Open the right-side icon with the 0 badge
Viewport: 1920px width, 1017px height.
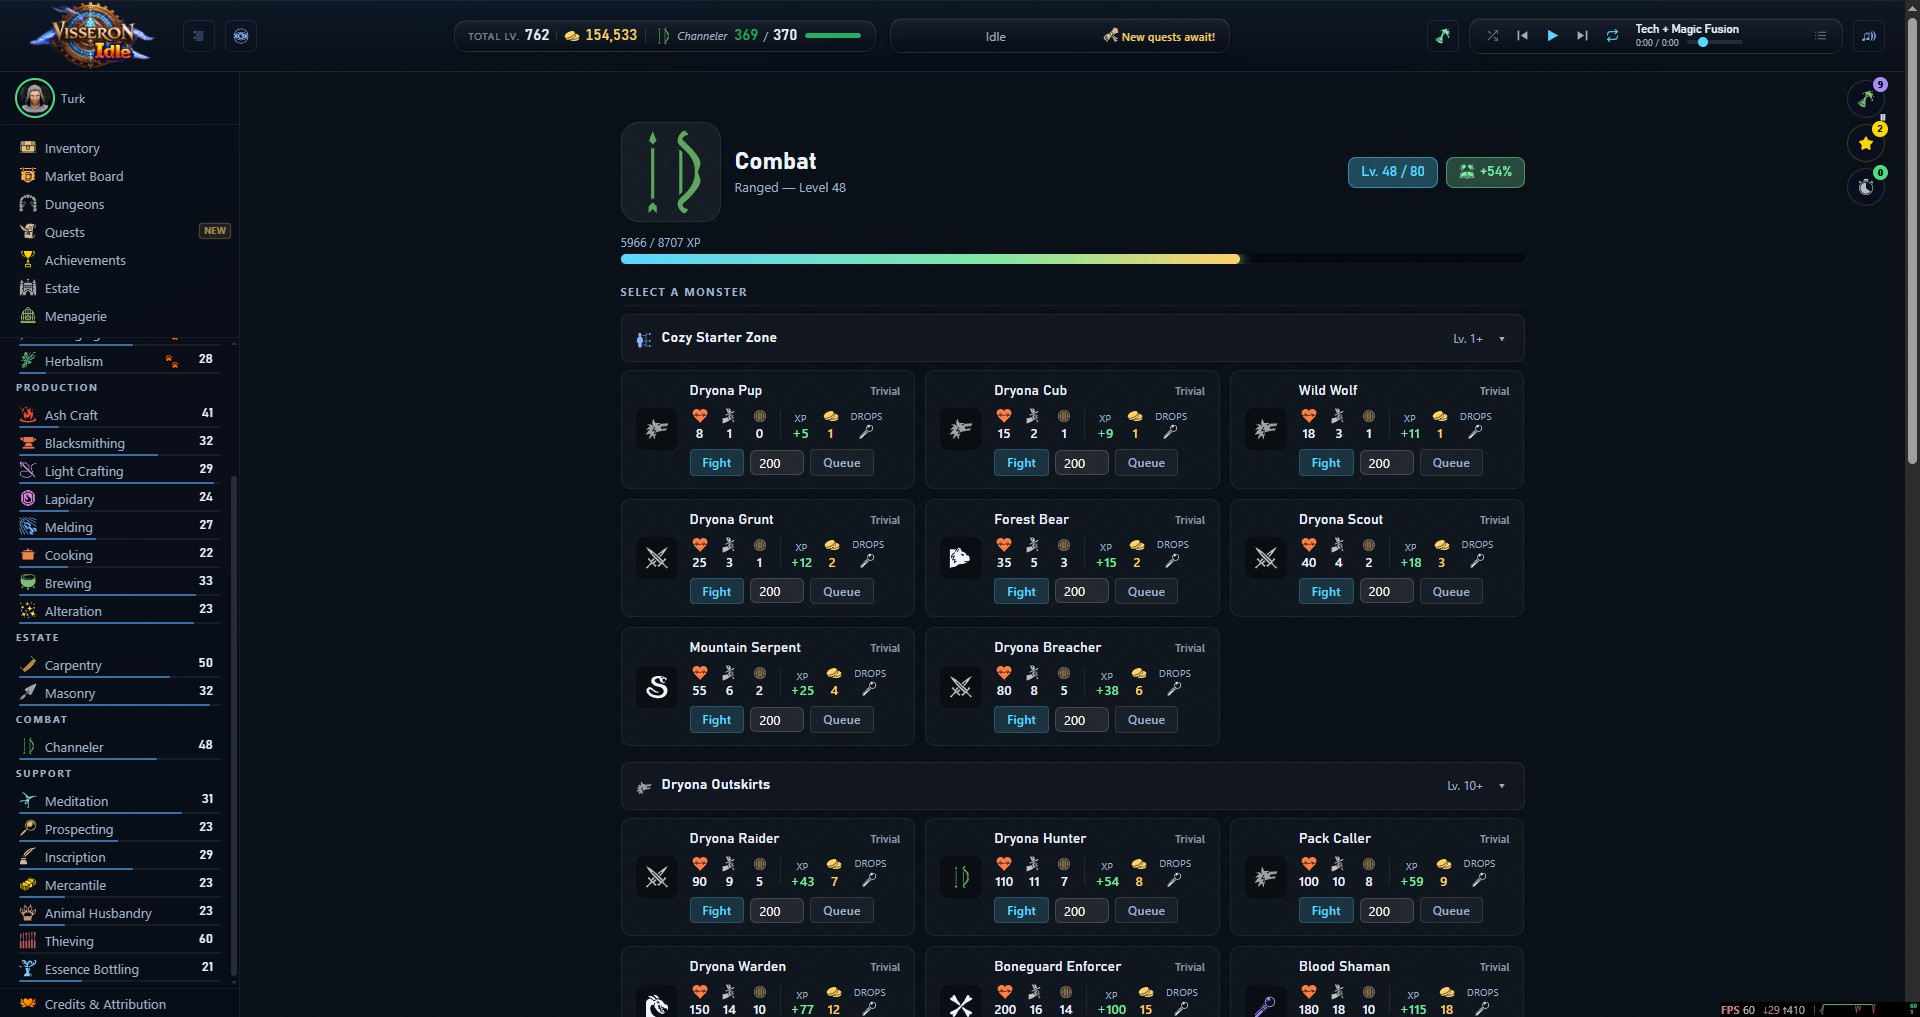[x=1866, y=187]
